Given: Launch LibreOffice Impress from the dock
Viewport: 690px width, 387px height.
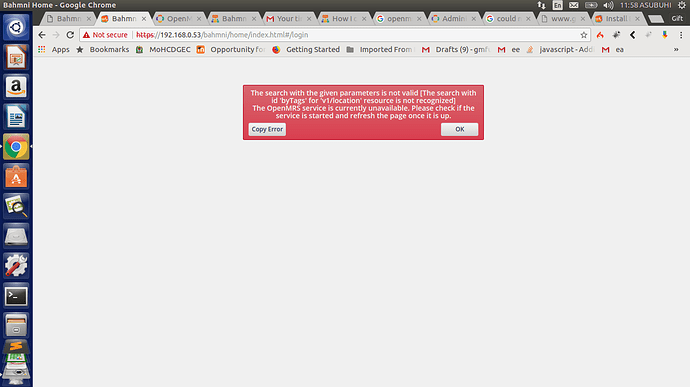Looking at the screenshot, I should (16, 57).
